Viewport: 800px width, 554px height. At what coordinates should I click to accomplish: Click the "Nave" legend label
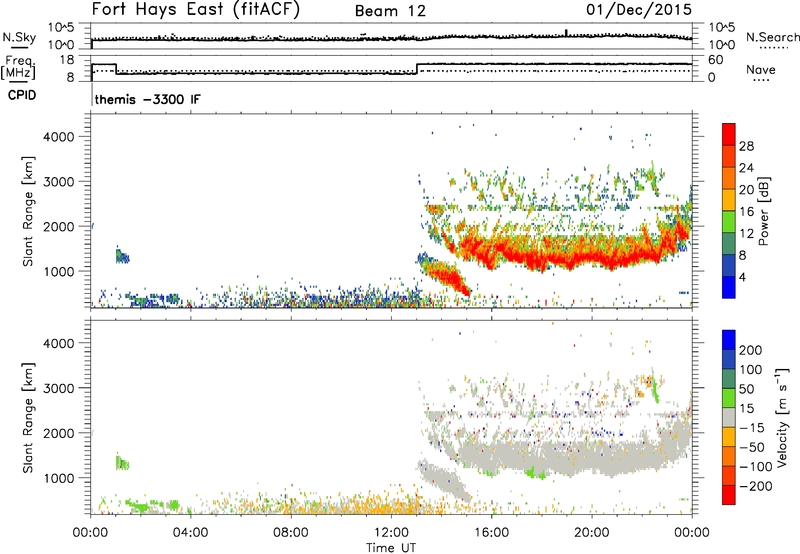761,70
